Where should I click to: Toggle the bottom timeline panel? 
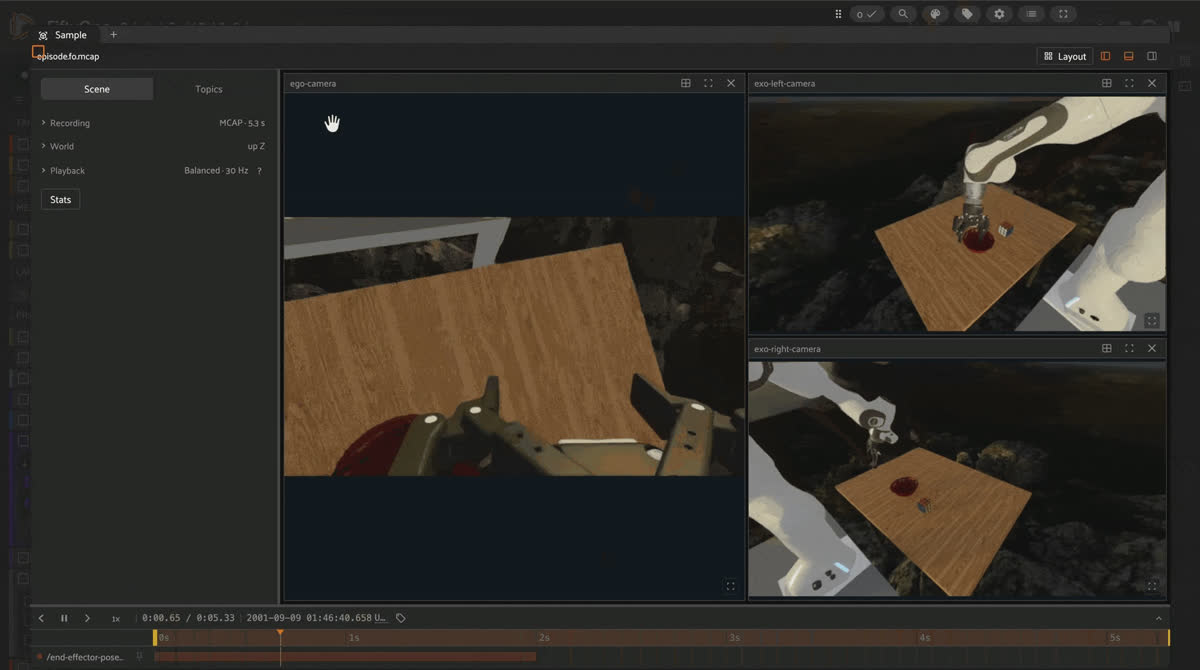click(1129, 56)
